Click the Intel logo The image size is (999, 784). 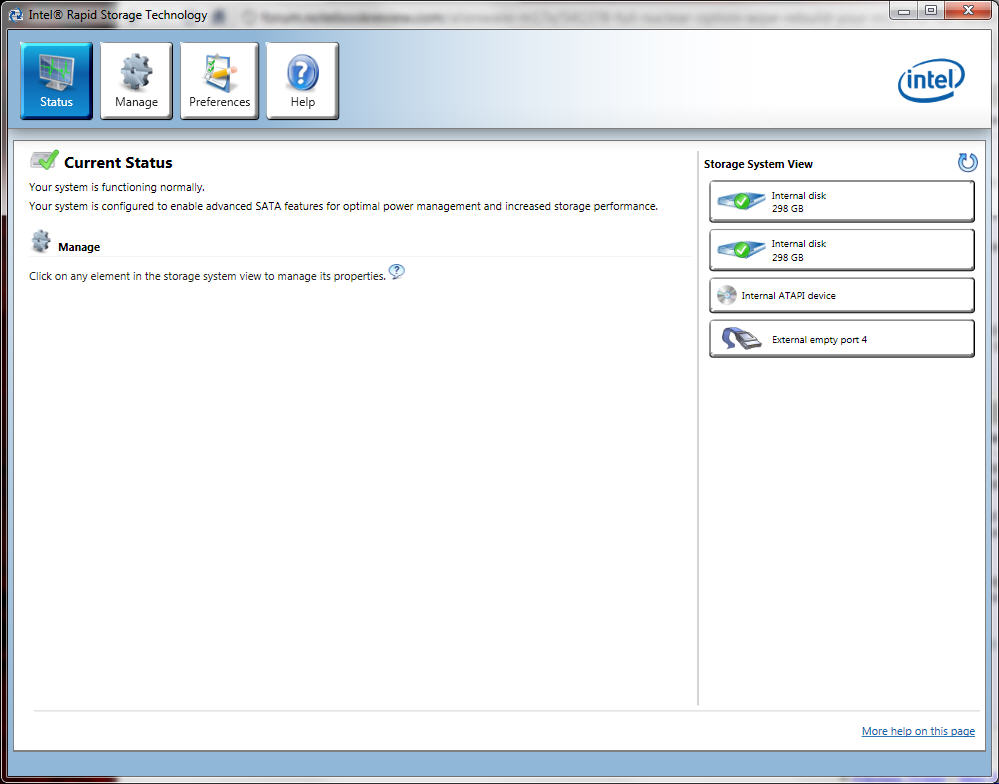[x=931, y=80]
